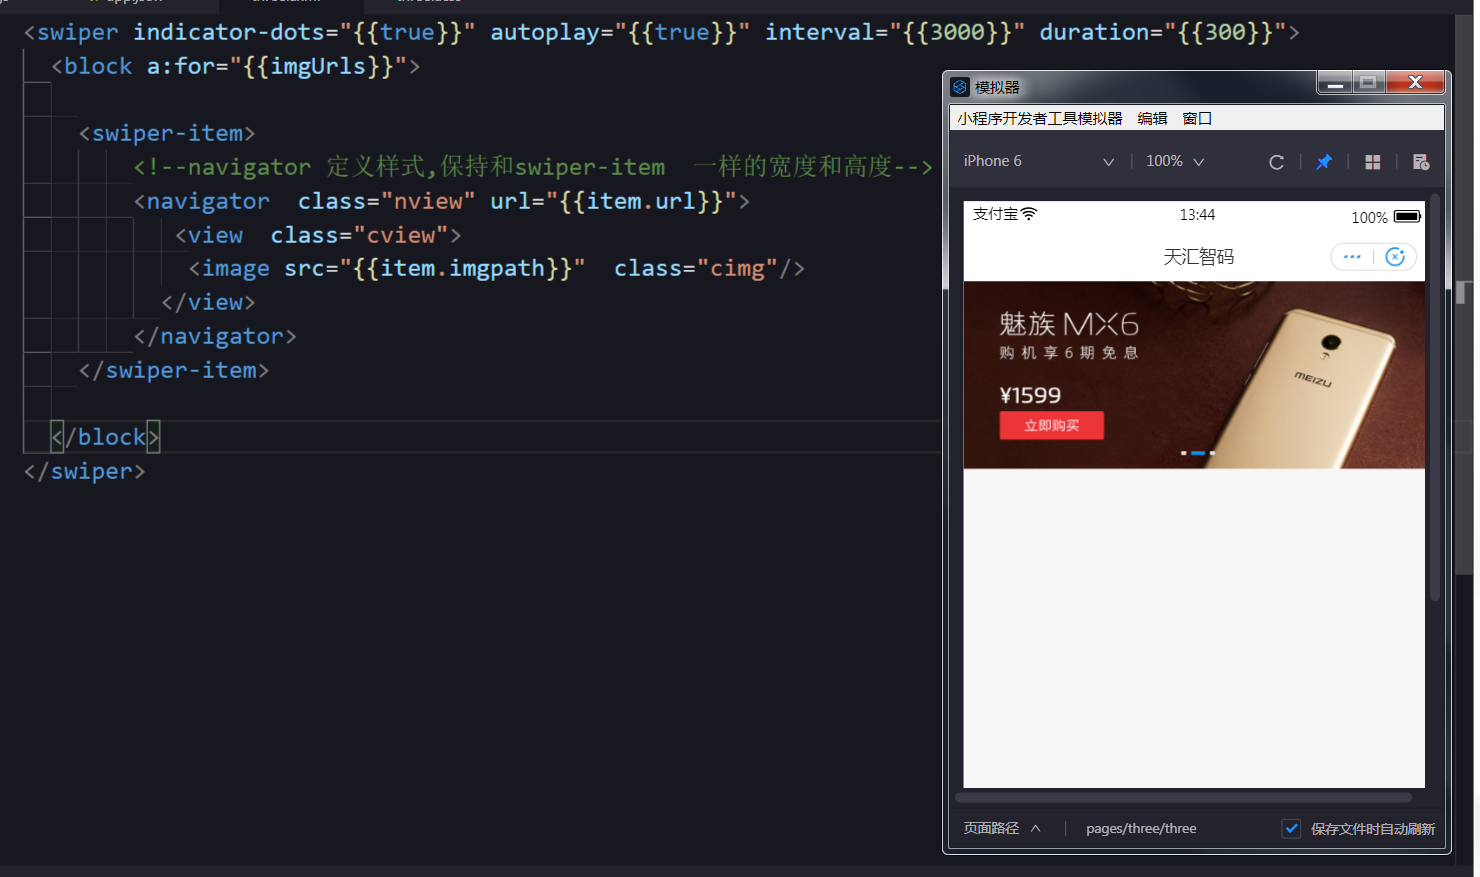Click the simulator window app icon
This screenshot has height=877, width=1480.
pos(960,87)
